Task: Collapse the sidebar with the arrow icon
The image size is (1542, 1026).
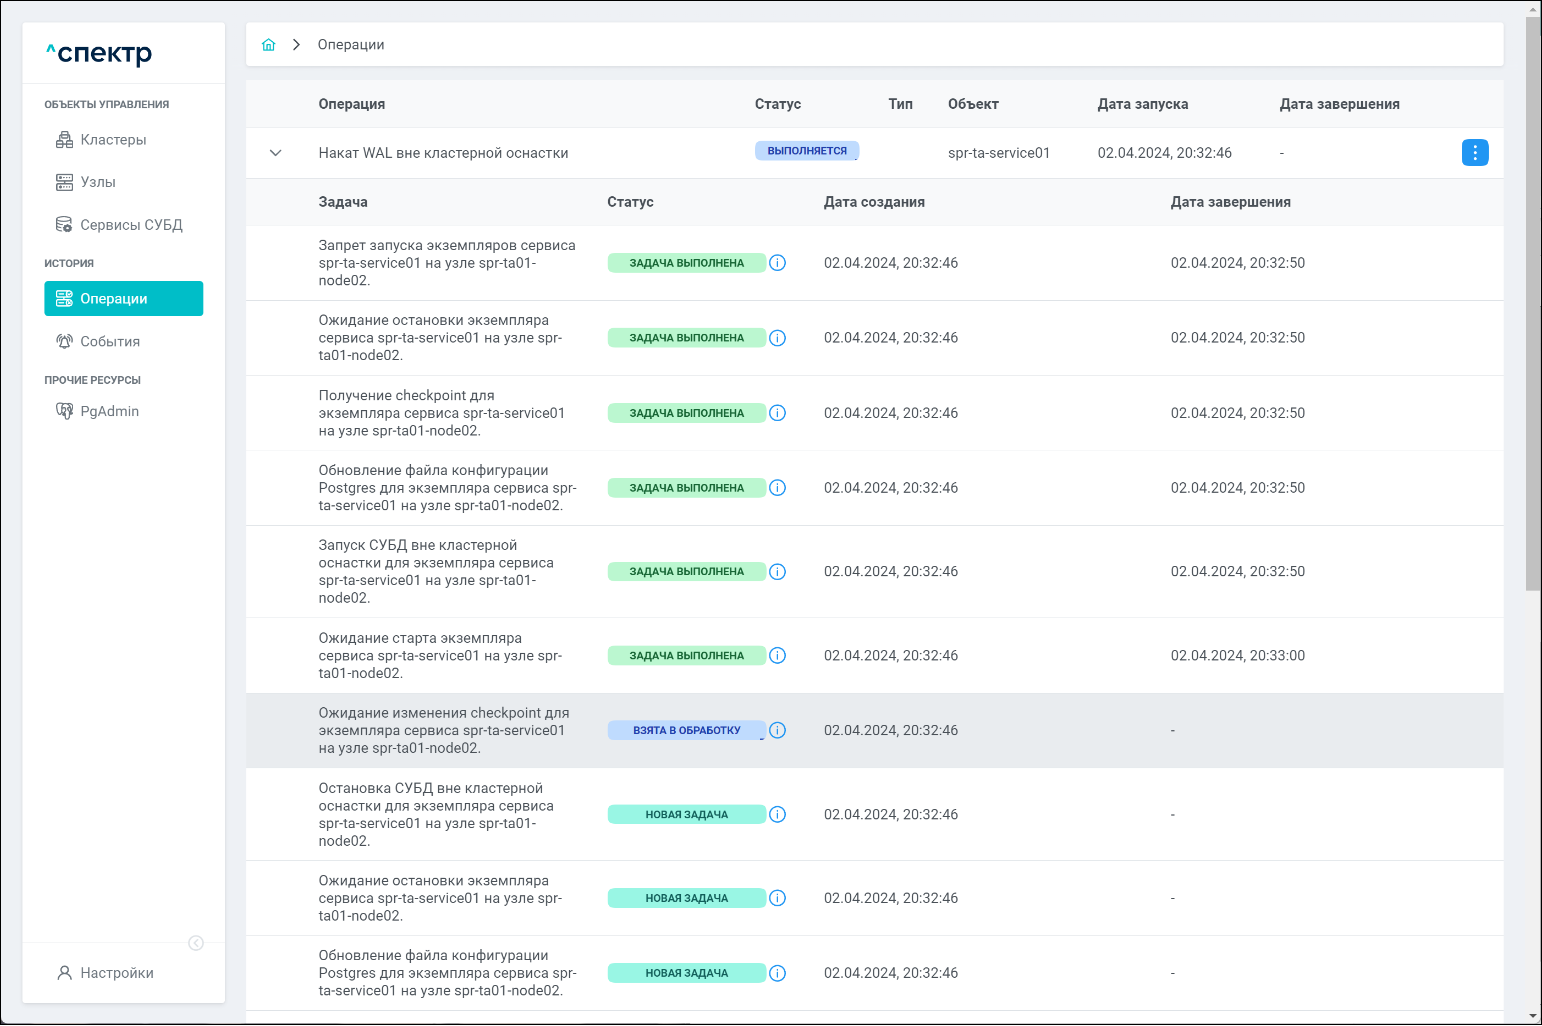Action: (196, 943)
